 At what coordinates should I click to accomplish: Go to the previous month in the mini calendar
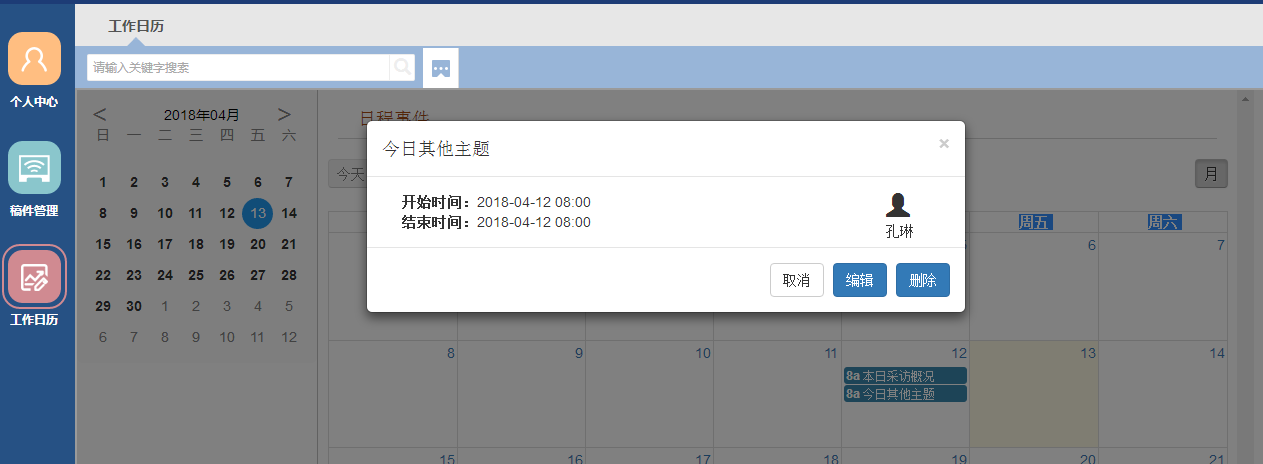point(100,115)
